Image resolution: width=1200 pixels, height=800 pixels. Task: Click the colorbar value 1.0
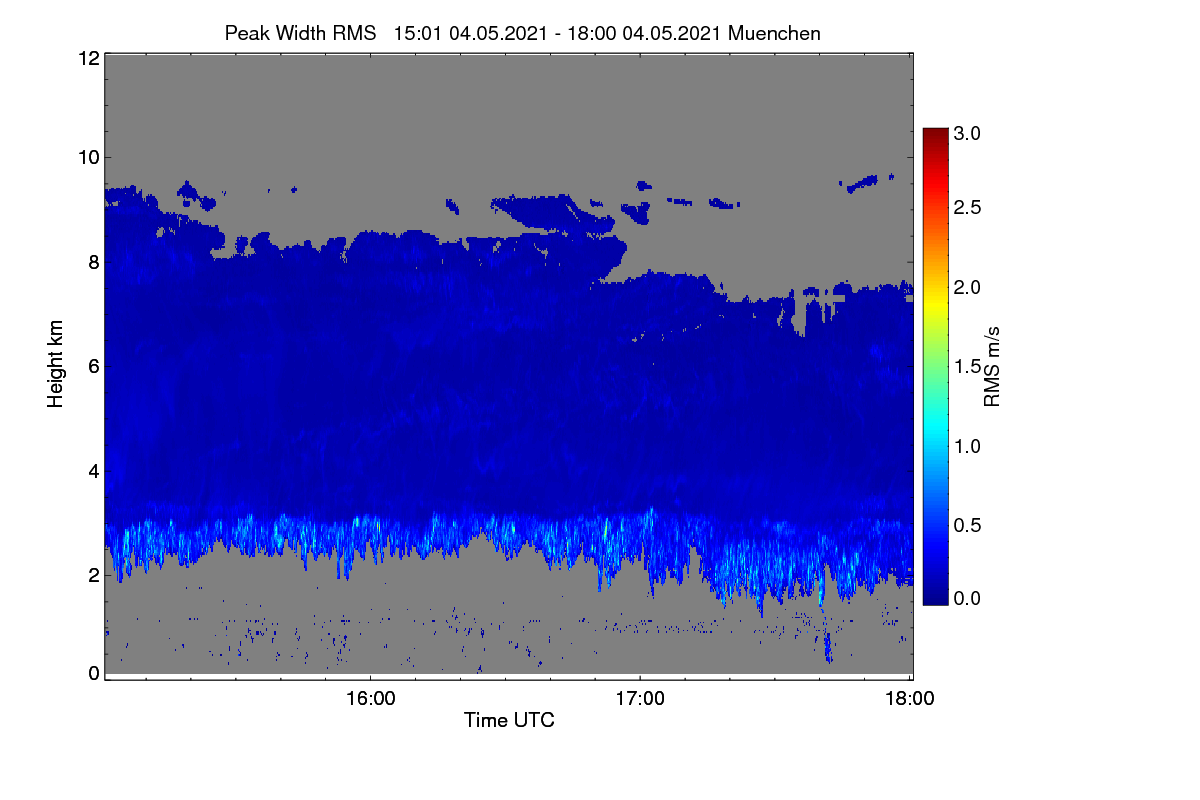click(966, 445)
